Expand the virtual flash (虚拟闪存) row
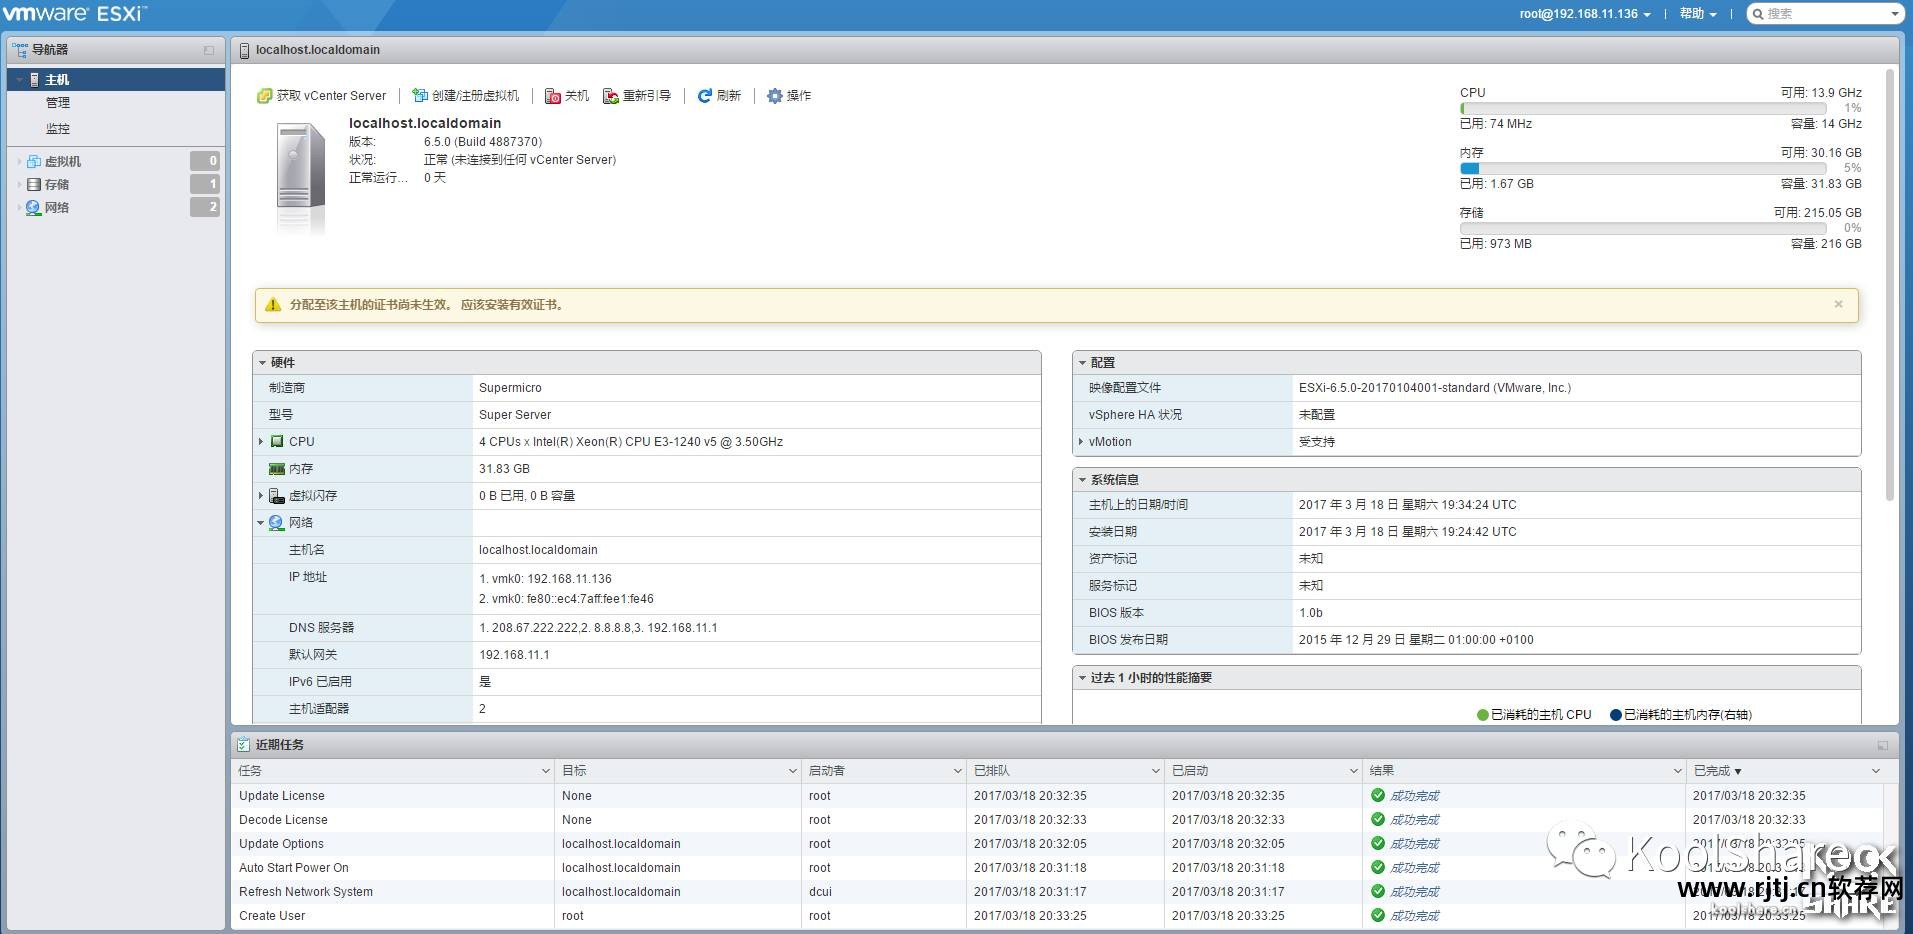The width and height of the screenshot is (1913, 934). point(261,495)
